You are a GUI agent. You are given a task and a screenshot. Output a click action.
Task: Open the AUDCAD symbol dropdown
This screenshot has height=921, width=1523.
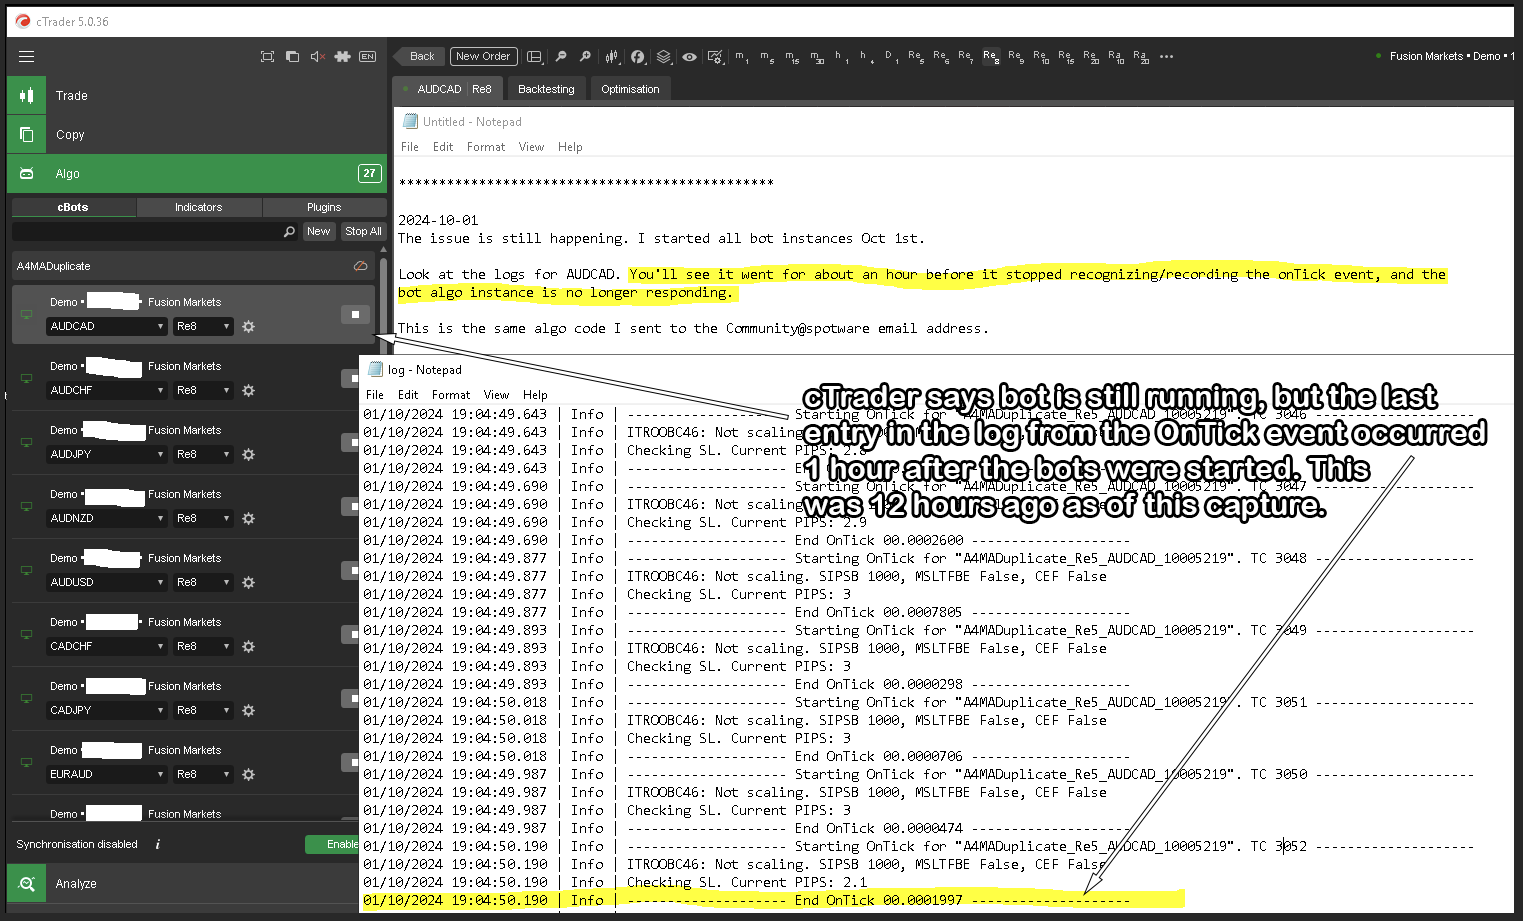tap(107, 326)
